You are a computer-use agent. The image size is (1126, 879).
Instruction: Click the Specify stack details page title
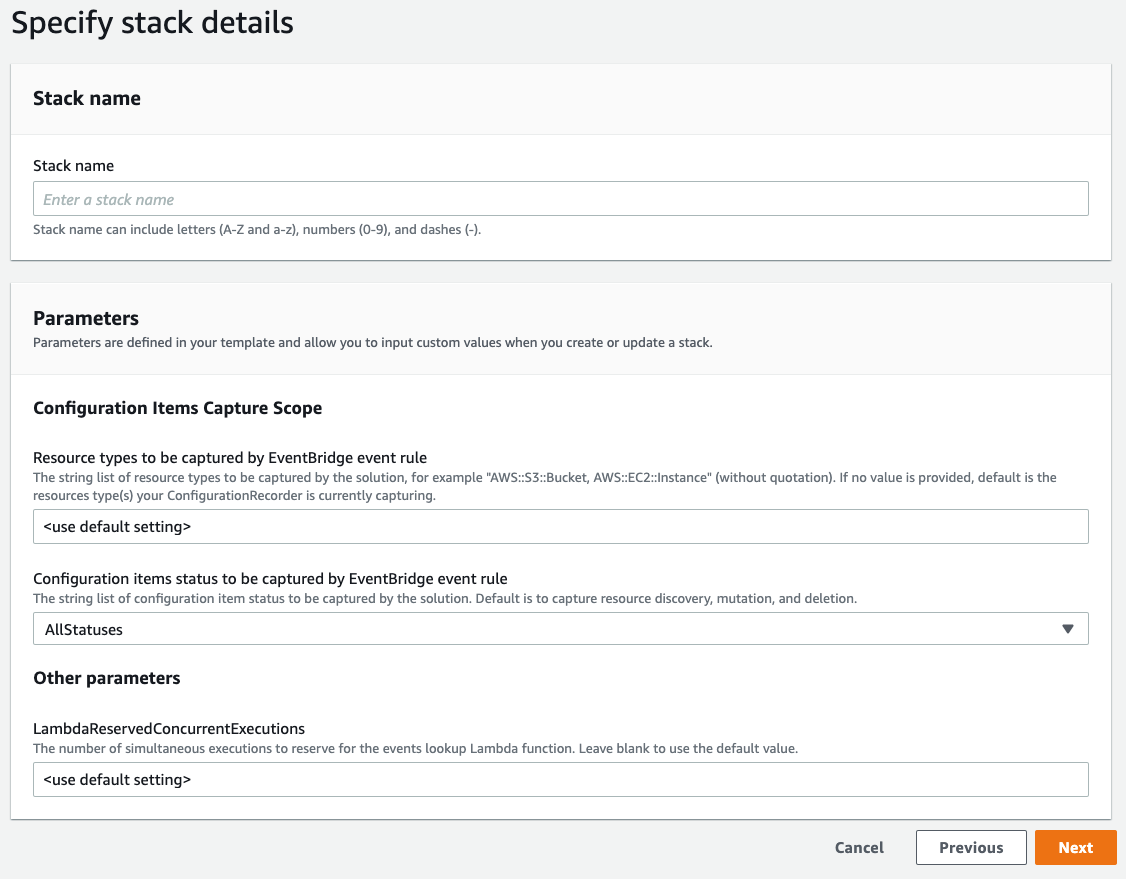click(152, 22)
